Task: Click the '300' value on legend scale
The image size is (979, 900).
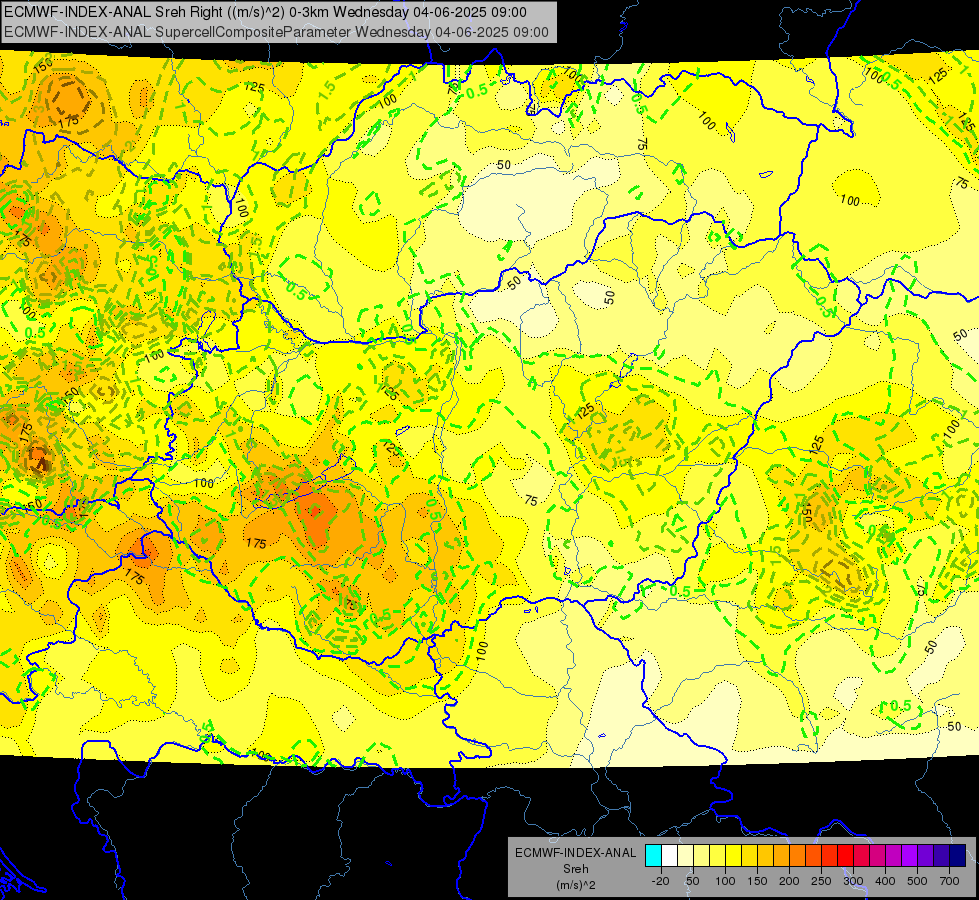Action: pos(853,881)
